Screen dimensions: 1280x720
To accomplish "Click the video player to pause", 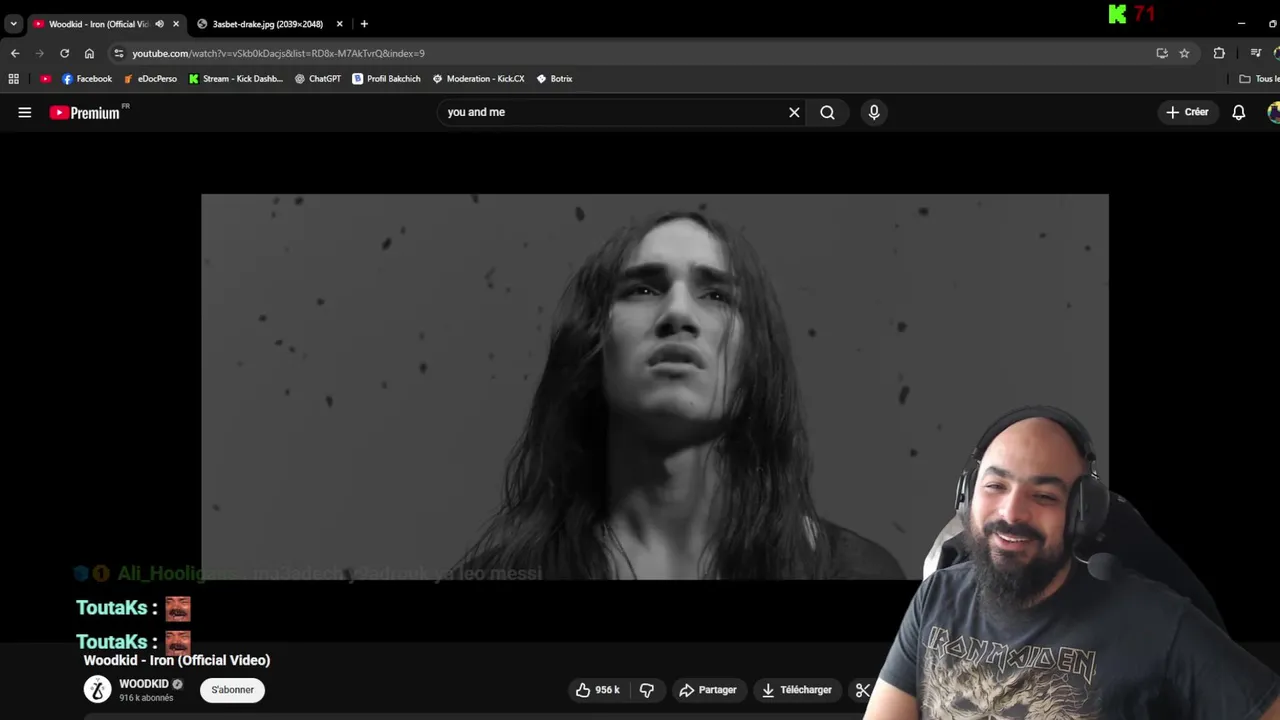I will point(655,387).
